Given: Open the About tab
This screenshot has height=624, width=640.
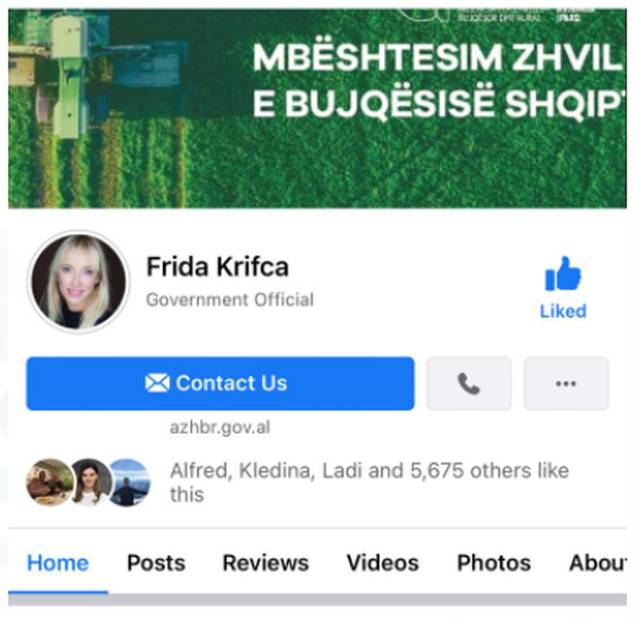Looking at the screenshot, I should [598, 563].
